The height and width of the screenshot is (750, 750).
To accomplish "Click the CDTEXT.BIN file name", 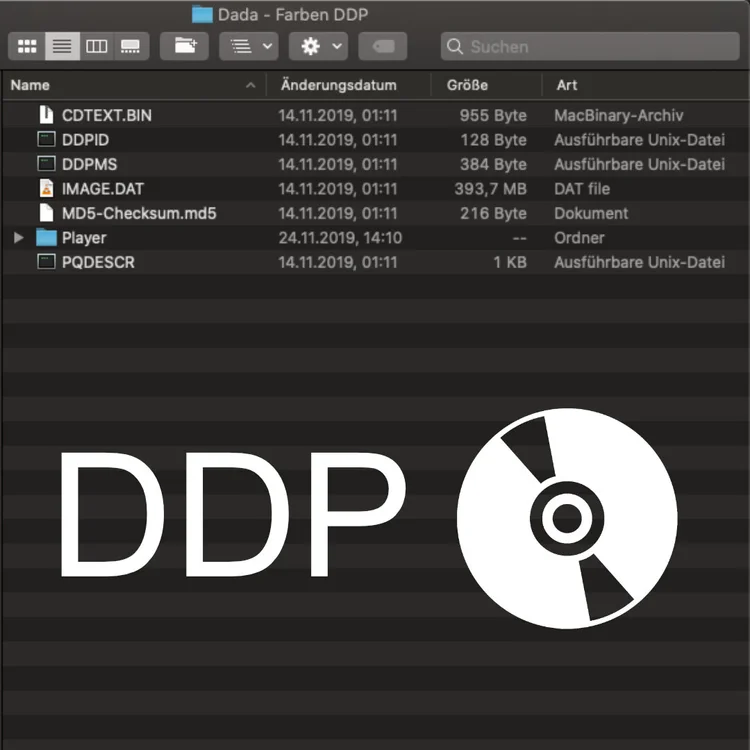I will pos(107,115).
